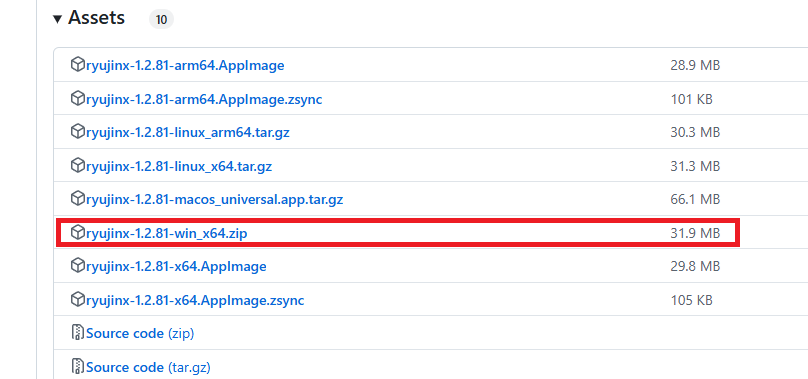This screenshot has height=379, width=808.
Task: Click zip file icon beside Source code (tar.gz)
Action: (77, 367)
